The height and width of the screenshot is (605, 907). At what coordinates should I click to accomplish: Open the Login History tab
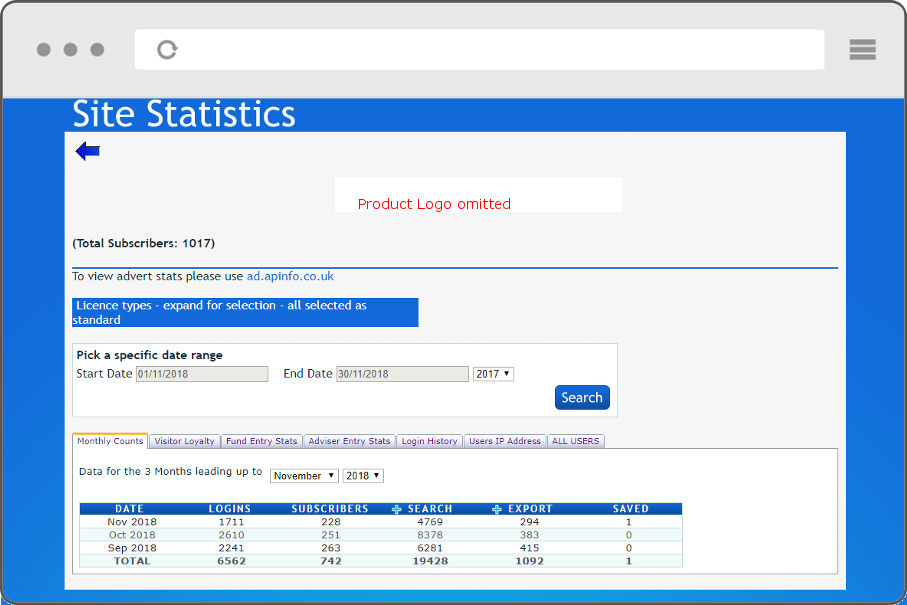click(429, 441)
